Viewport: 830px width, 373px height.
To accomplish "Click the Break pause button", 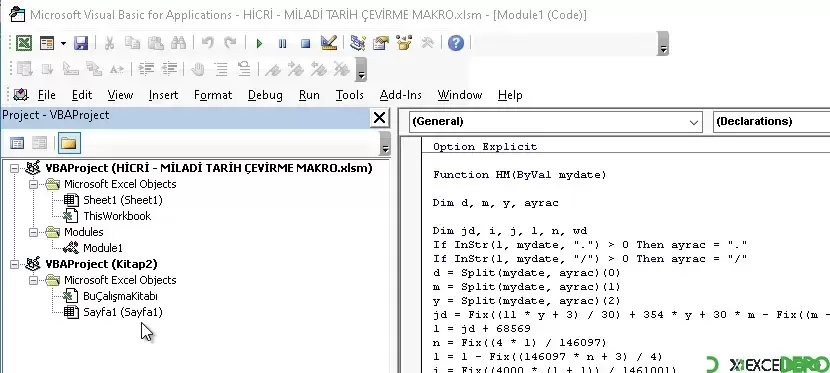I will (x=282, y=43).
